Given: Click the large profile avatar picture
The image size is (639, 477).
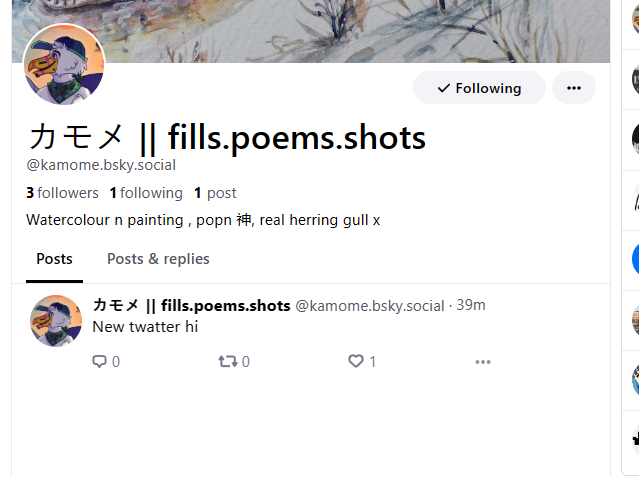Looking at the screenshot, I should (64, 65).
